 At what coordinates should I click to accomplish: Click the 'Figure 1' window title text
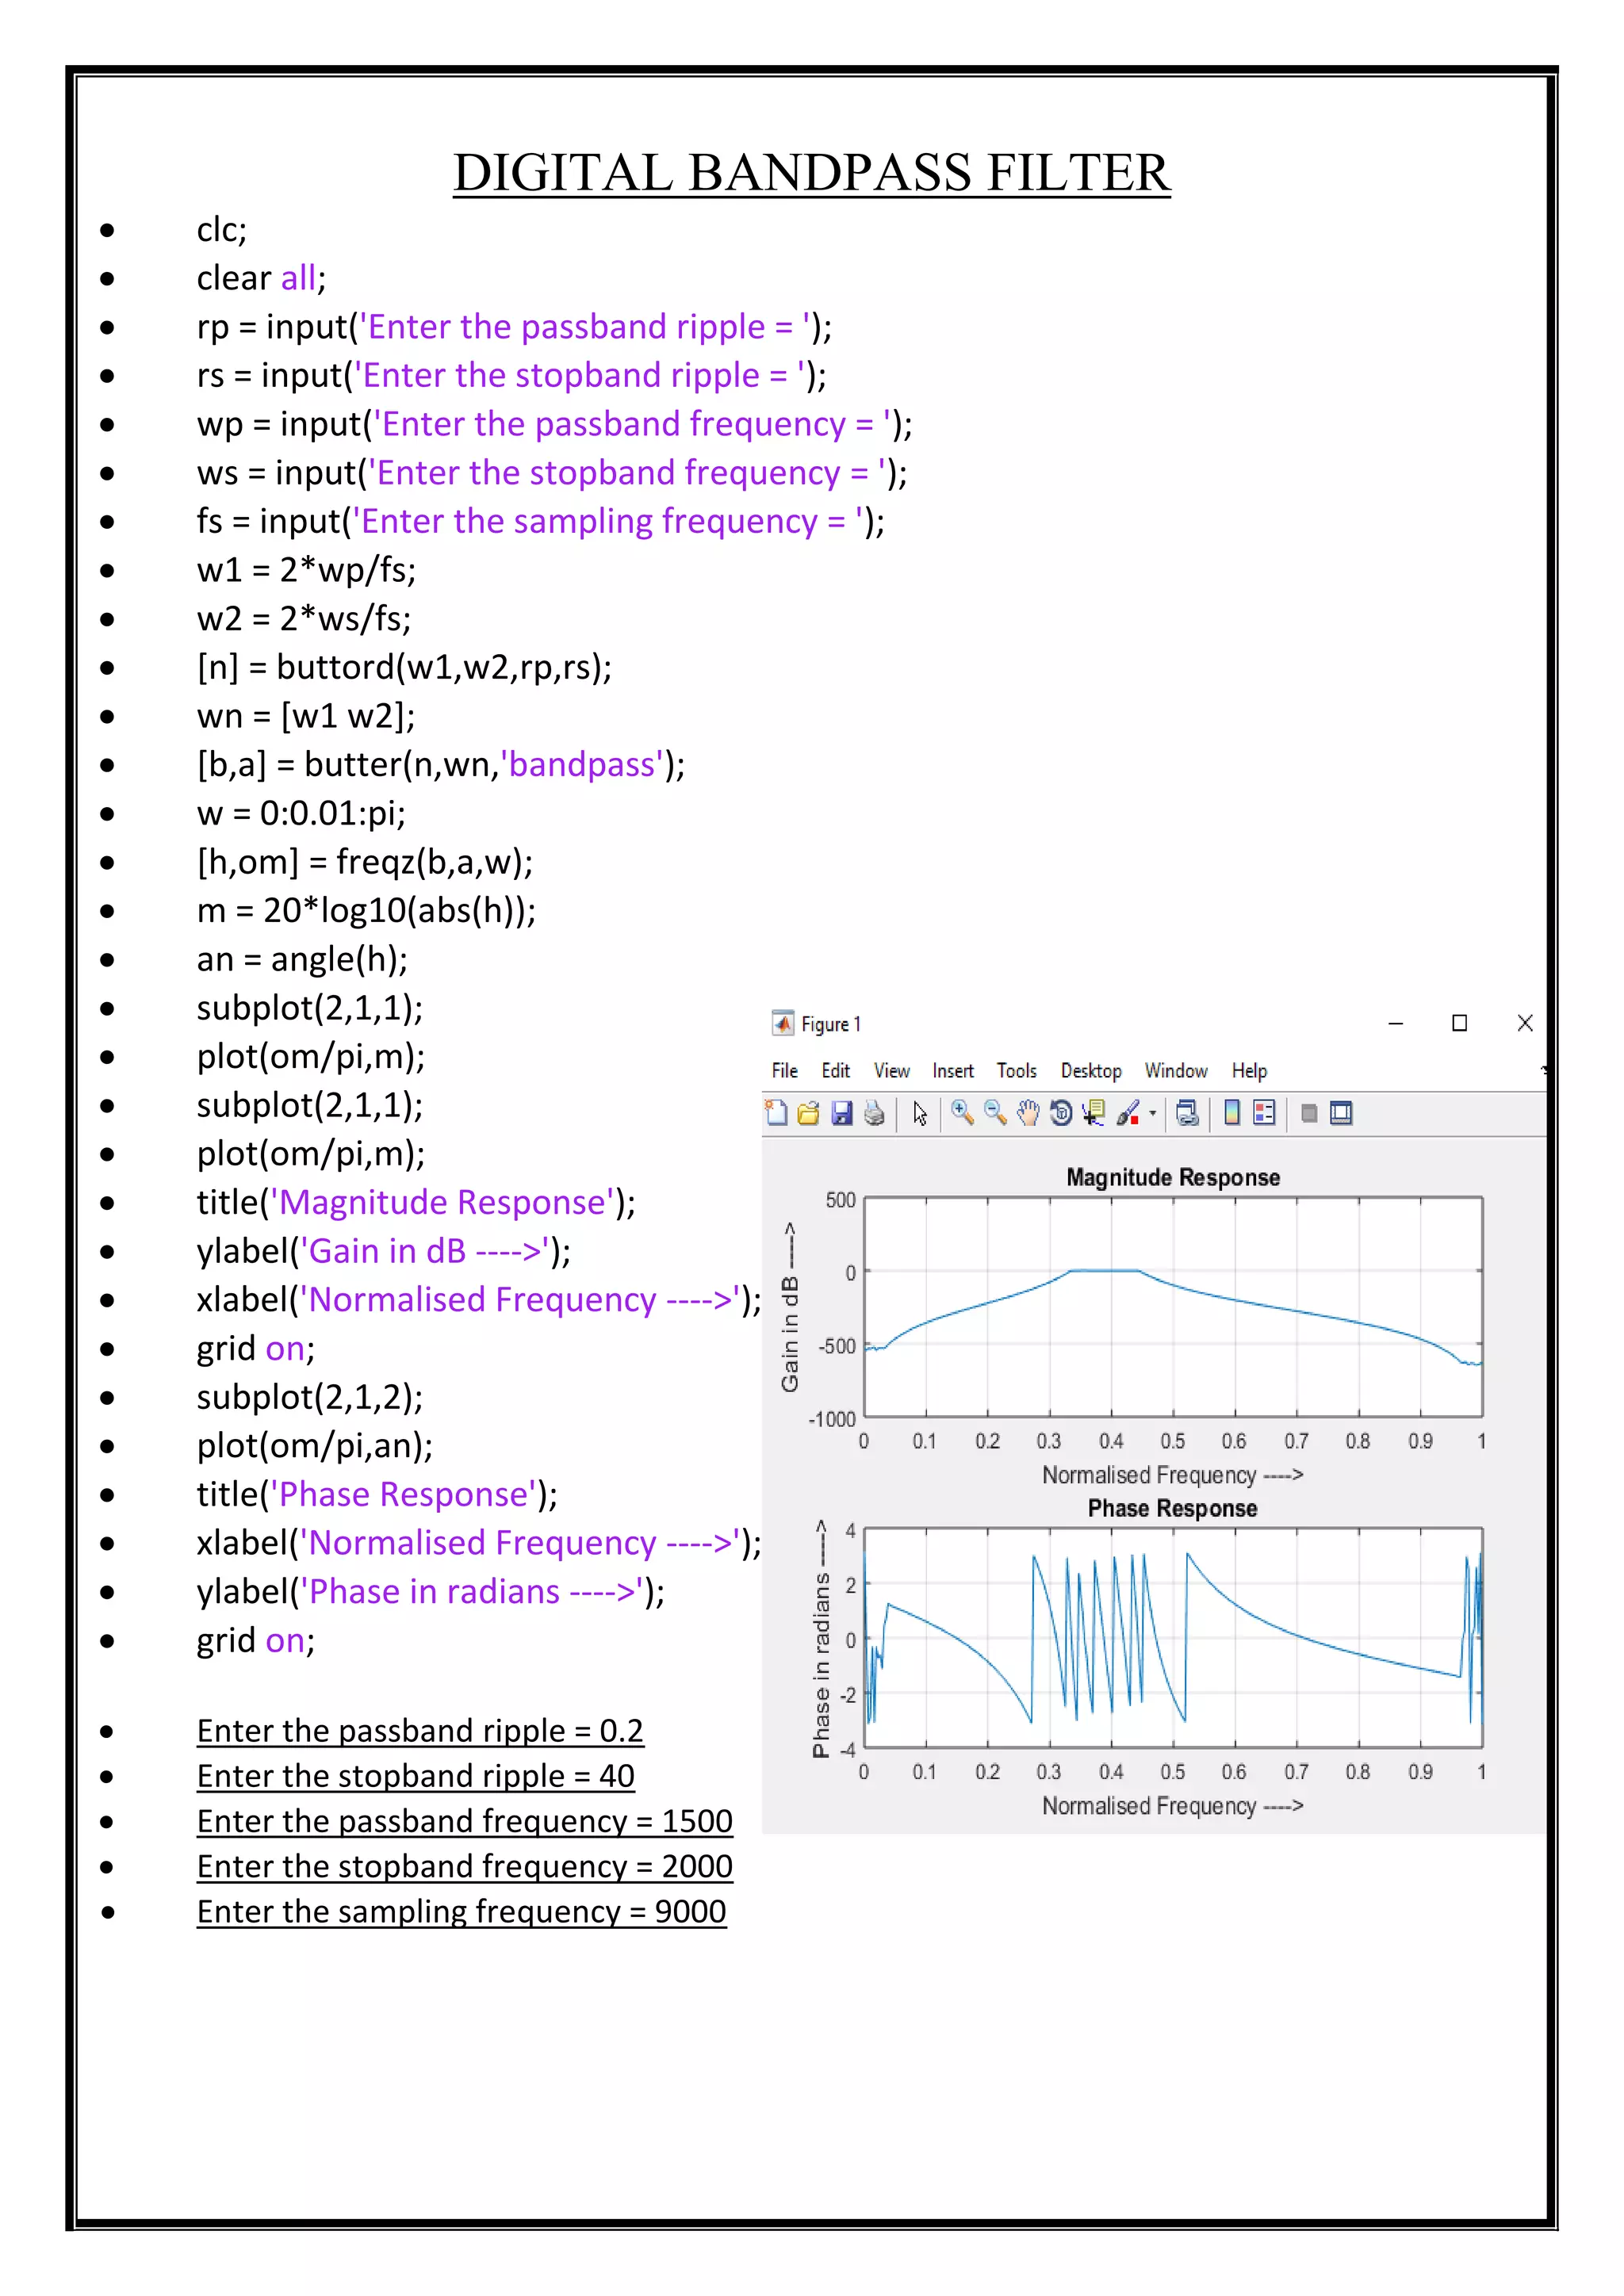coord(831,1024)
